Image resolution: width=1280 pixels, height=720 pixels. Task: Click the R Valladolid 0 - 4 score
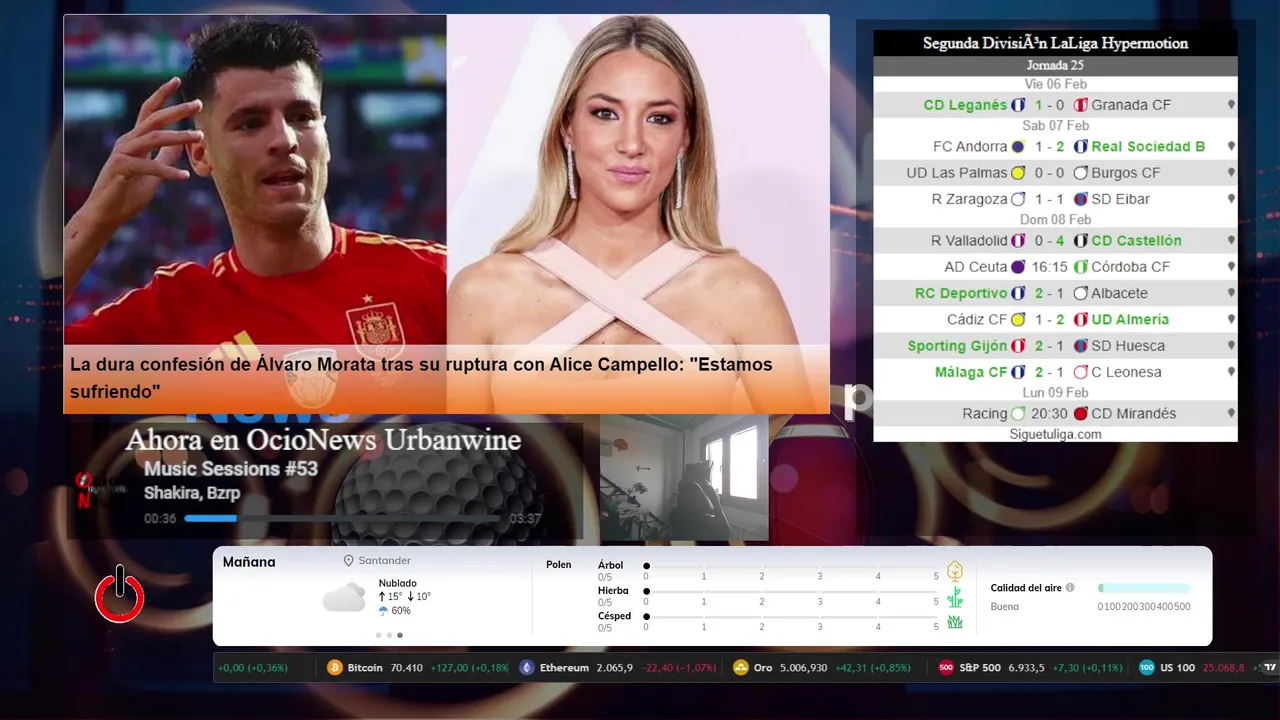point(1049,241)
